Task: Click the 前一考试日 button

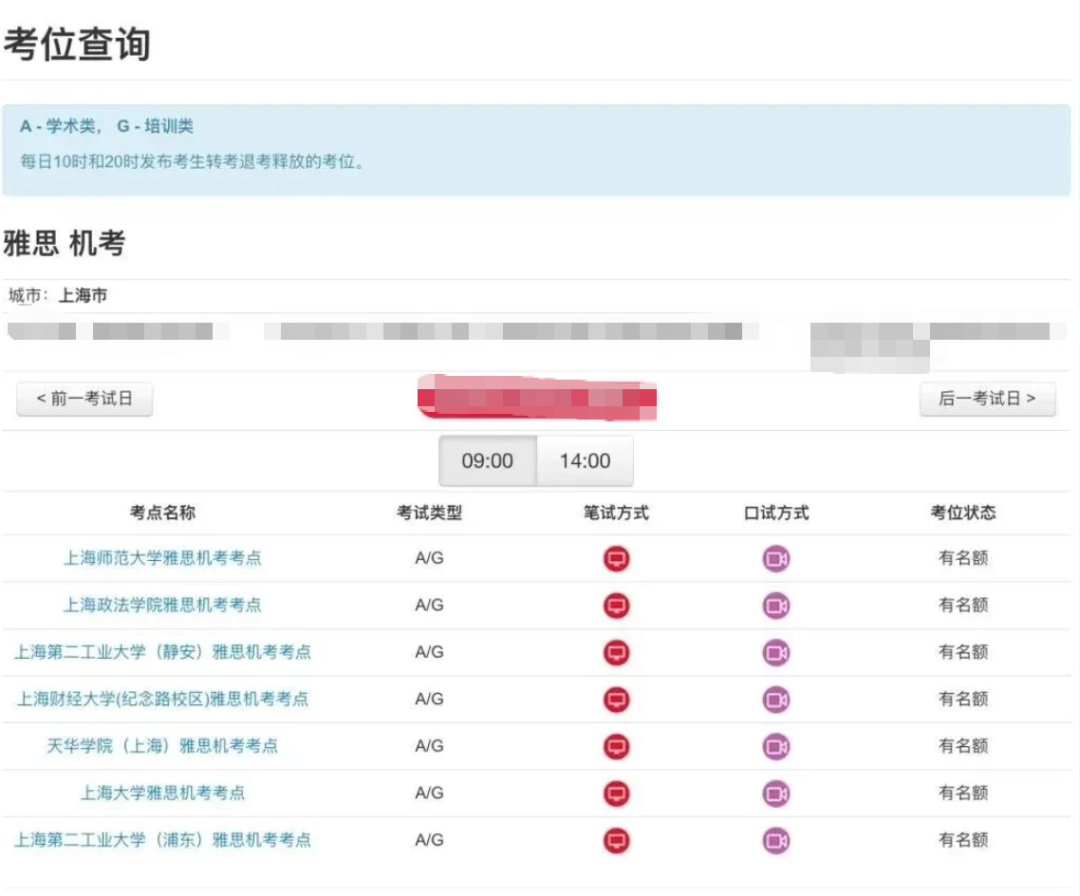Action: click(x=84, y=398)
